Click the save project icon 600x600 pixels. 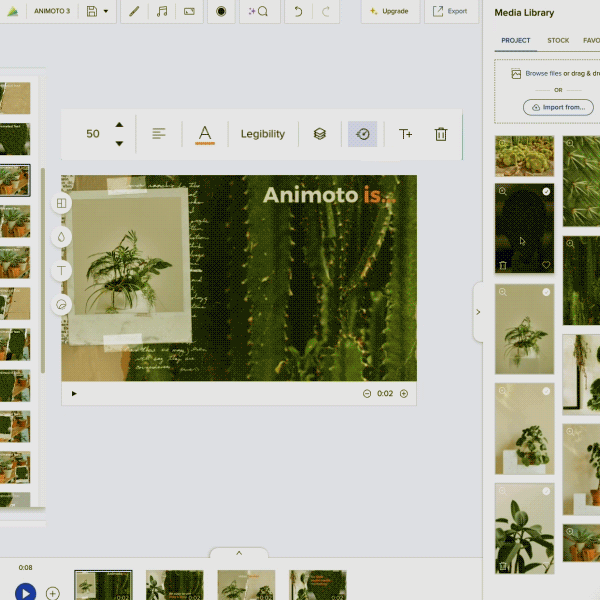tap(92, 11)
